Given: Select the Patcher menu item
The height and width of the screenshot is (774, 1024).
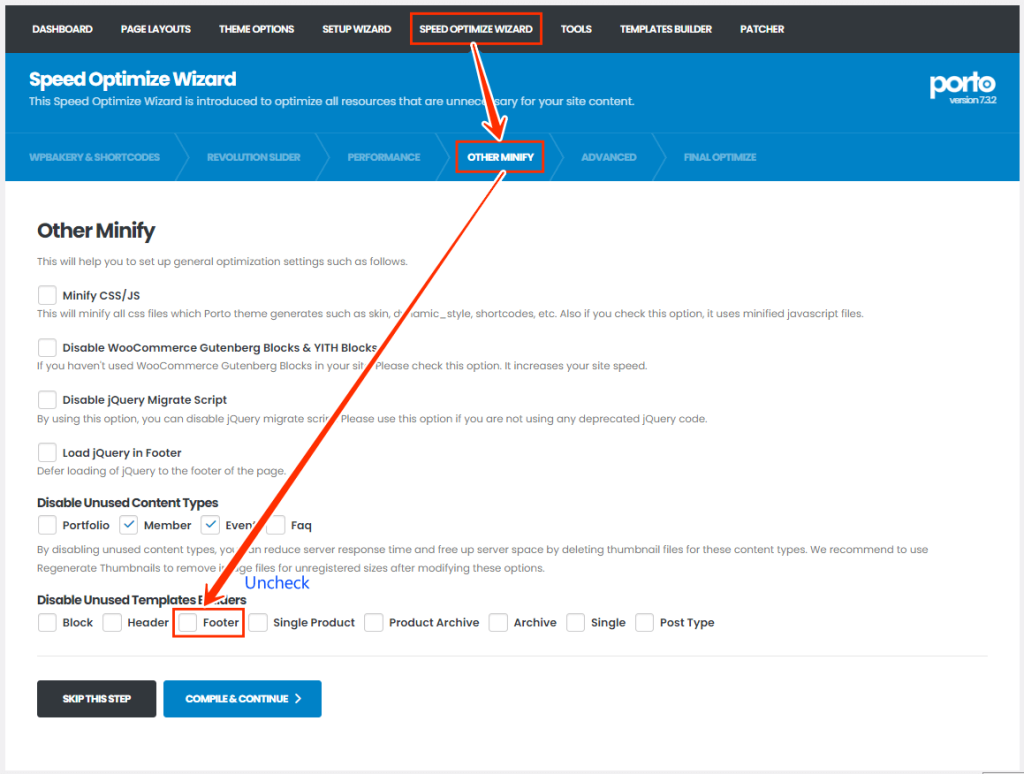Looking at the screenshot, I should (762, 29).
